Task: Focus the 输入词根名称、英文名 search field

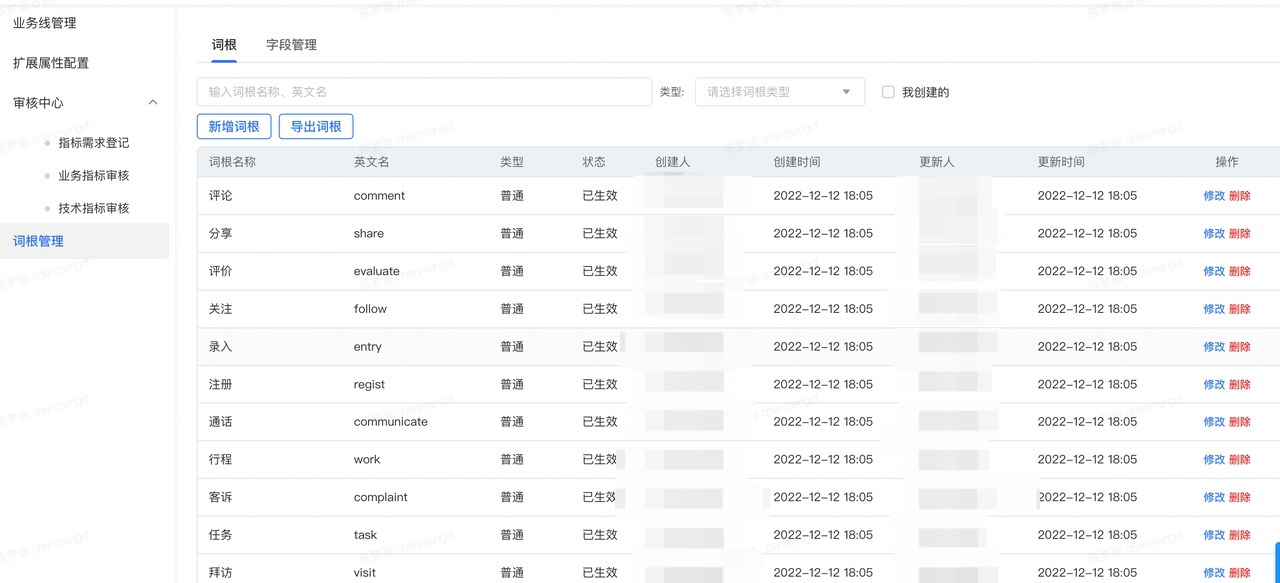Action: pyautogui.click(x=424, y=92)
